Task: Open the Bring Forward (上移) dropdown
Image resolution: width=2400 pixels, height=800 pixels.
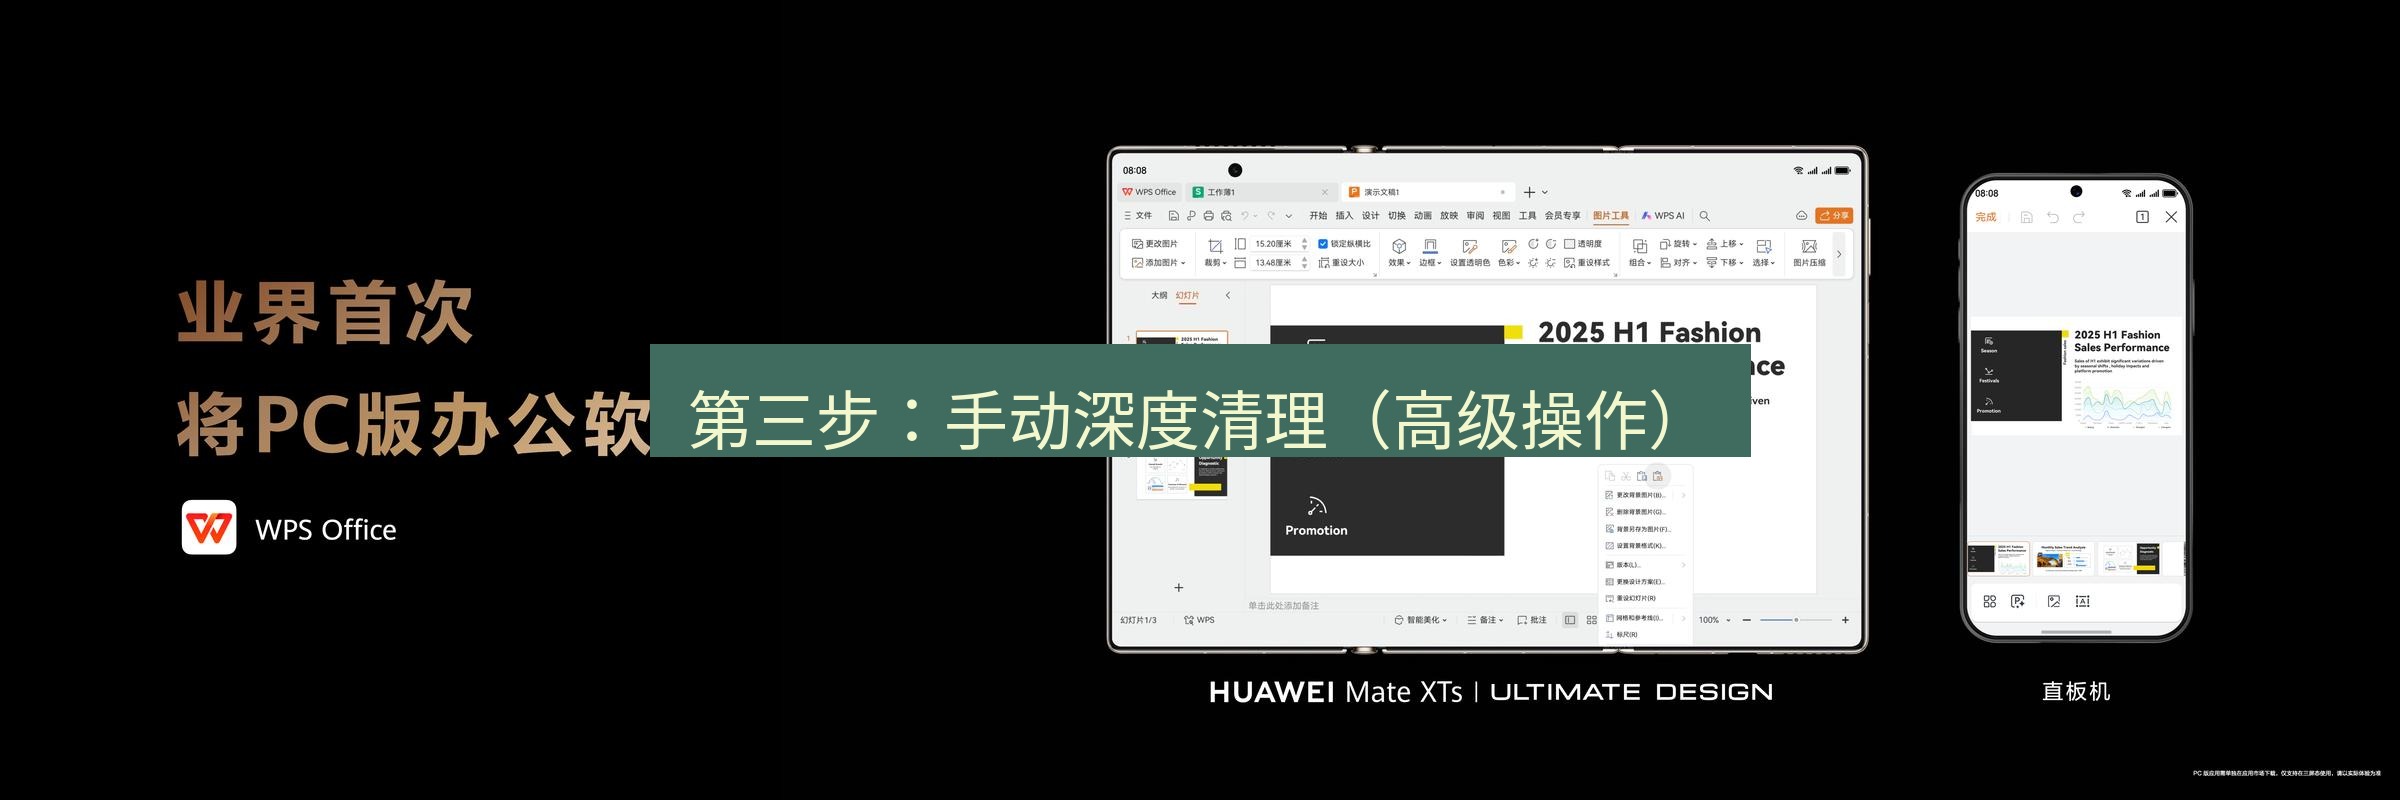Action: [1725, 244]
